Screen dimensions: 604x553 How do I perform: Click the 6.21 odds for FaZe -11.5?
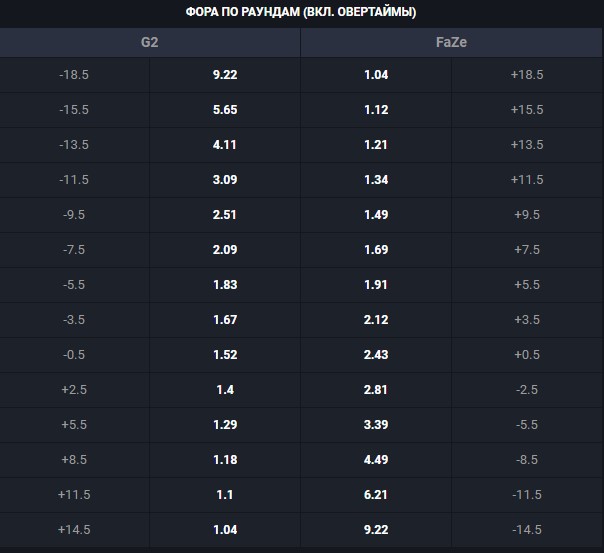(376, 495)
